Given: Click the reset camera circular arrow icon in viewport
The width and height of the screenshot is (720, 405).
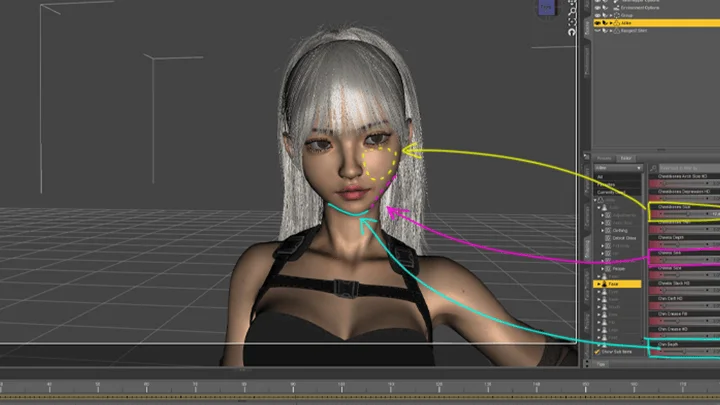Looking at the screenshot, I should click(x=571, y=32).
